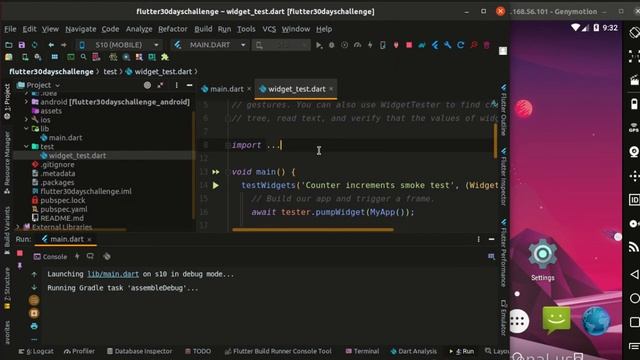Viewport: 640px width, 360px height.
Task: Open the MAIN.DART run configuration dropdown
Action: [x=211, y=45]
